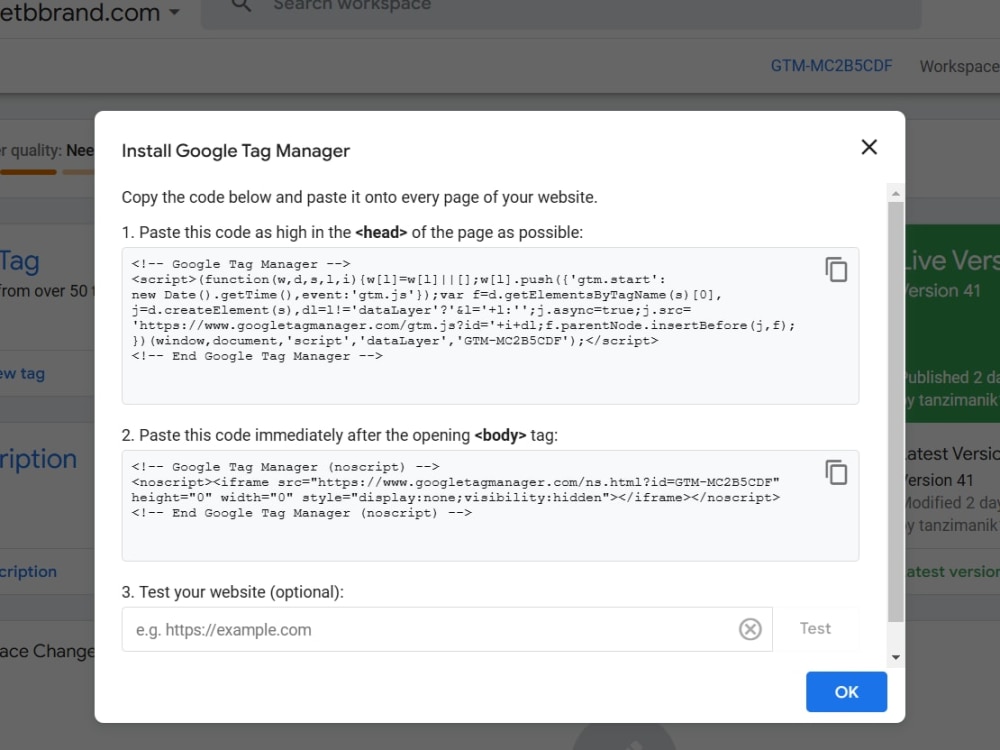
Task: Open the 'Latest version' link in background
Action: point(952,571)
